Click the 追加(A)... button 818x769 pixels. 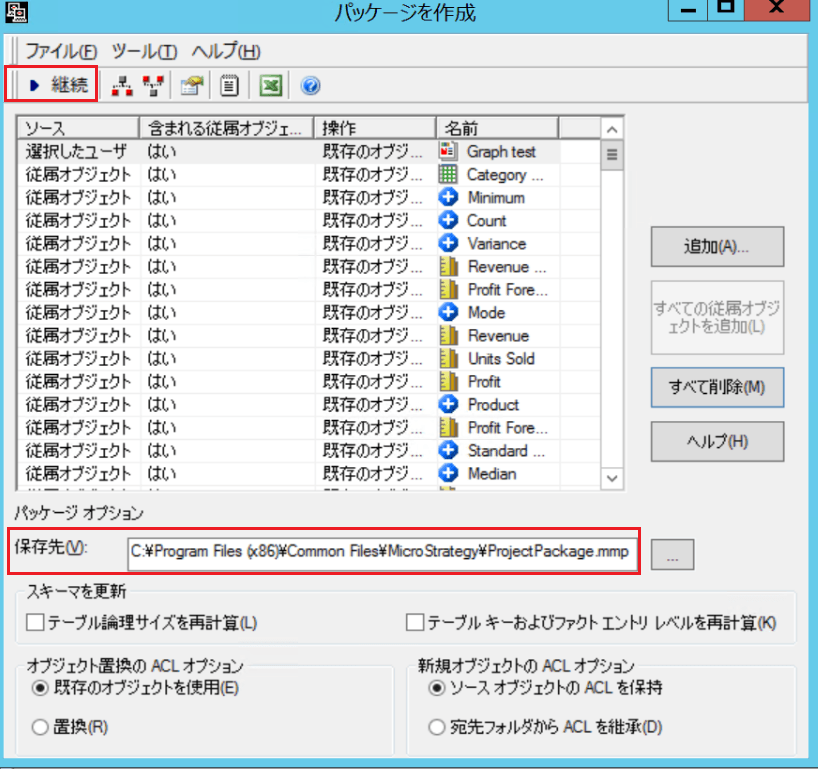(x=717, y=247)
